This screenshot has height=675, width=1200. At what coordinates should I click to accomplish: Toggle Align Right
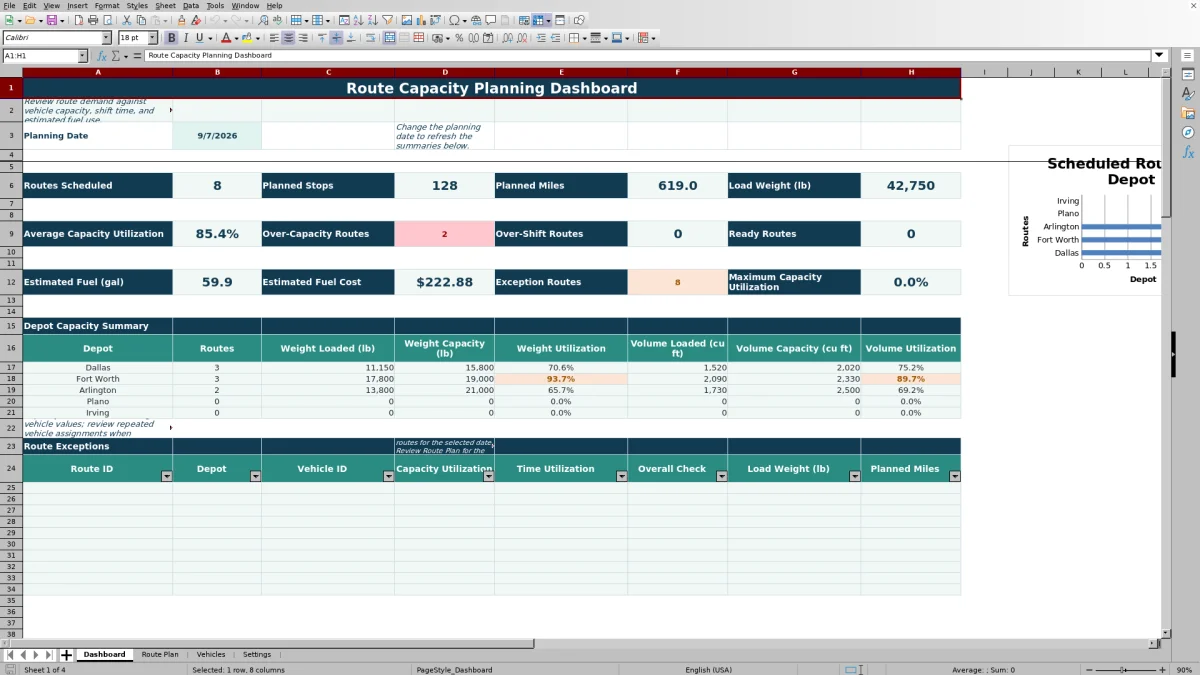coord(302,38)
